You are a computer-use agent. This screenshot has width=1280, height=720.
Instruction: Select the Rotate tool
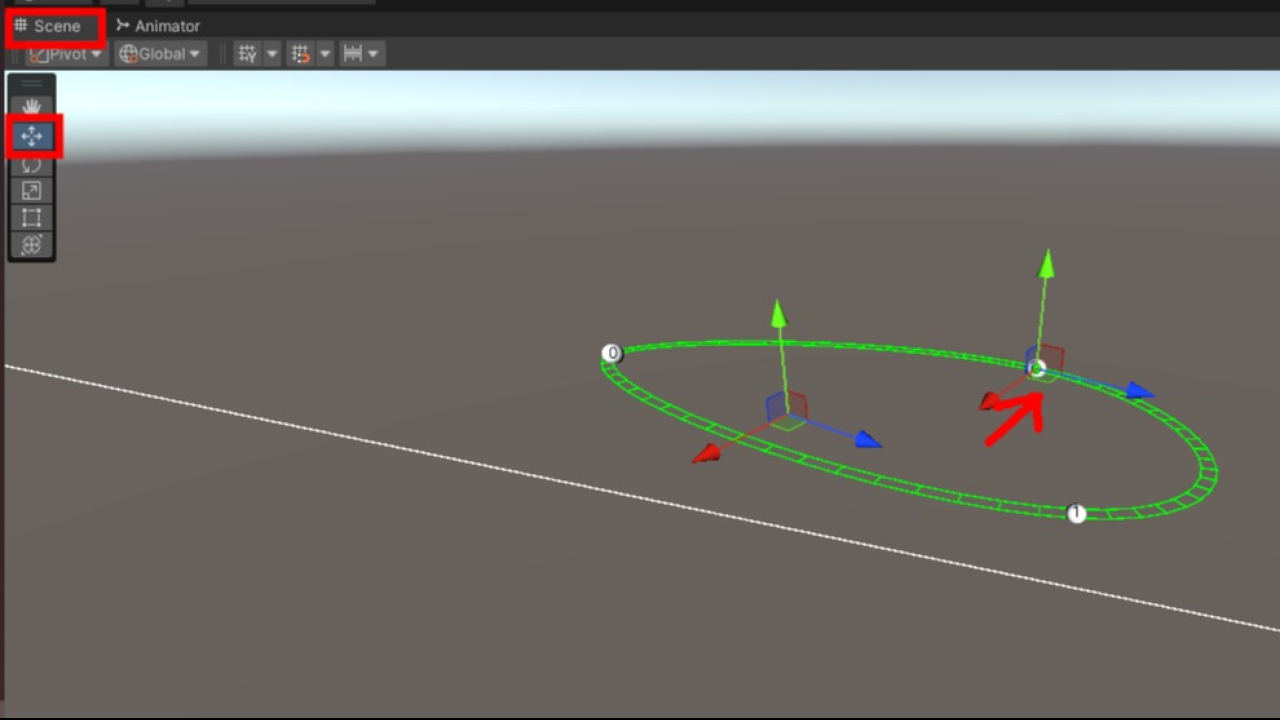click(32, 165)
